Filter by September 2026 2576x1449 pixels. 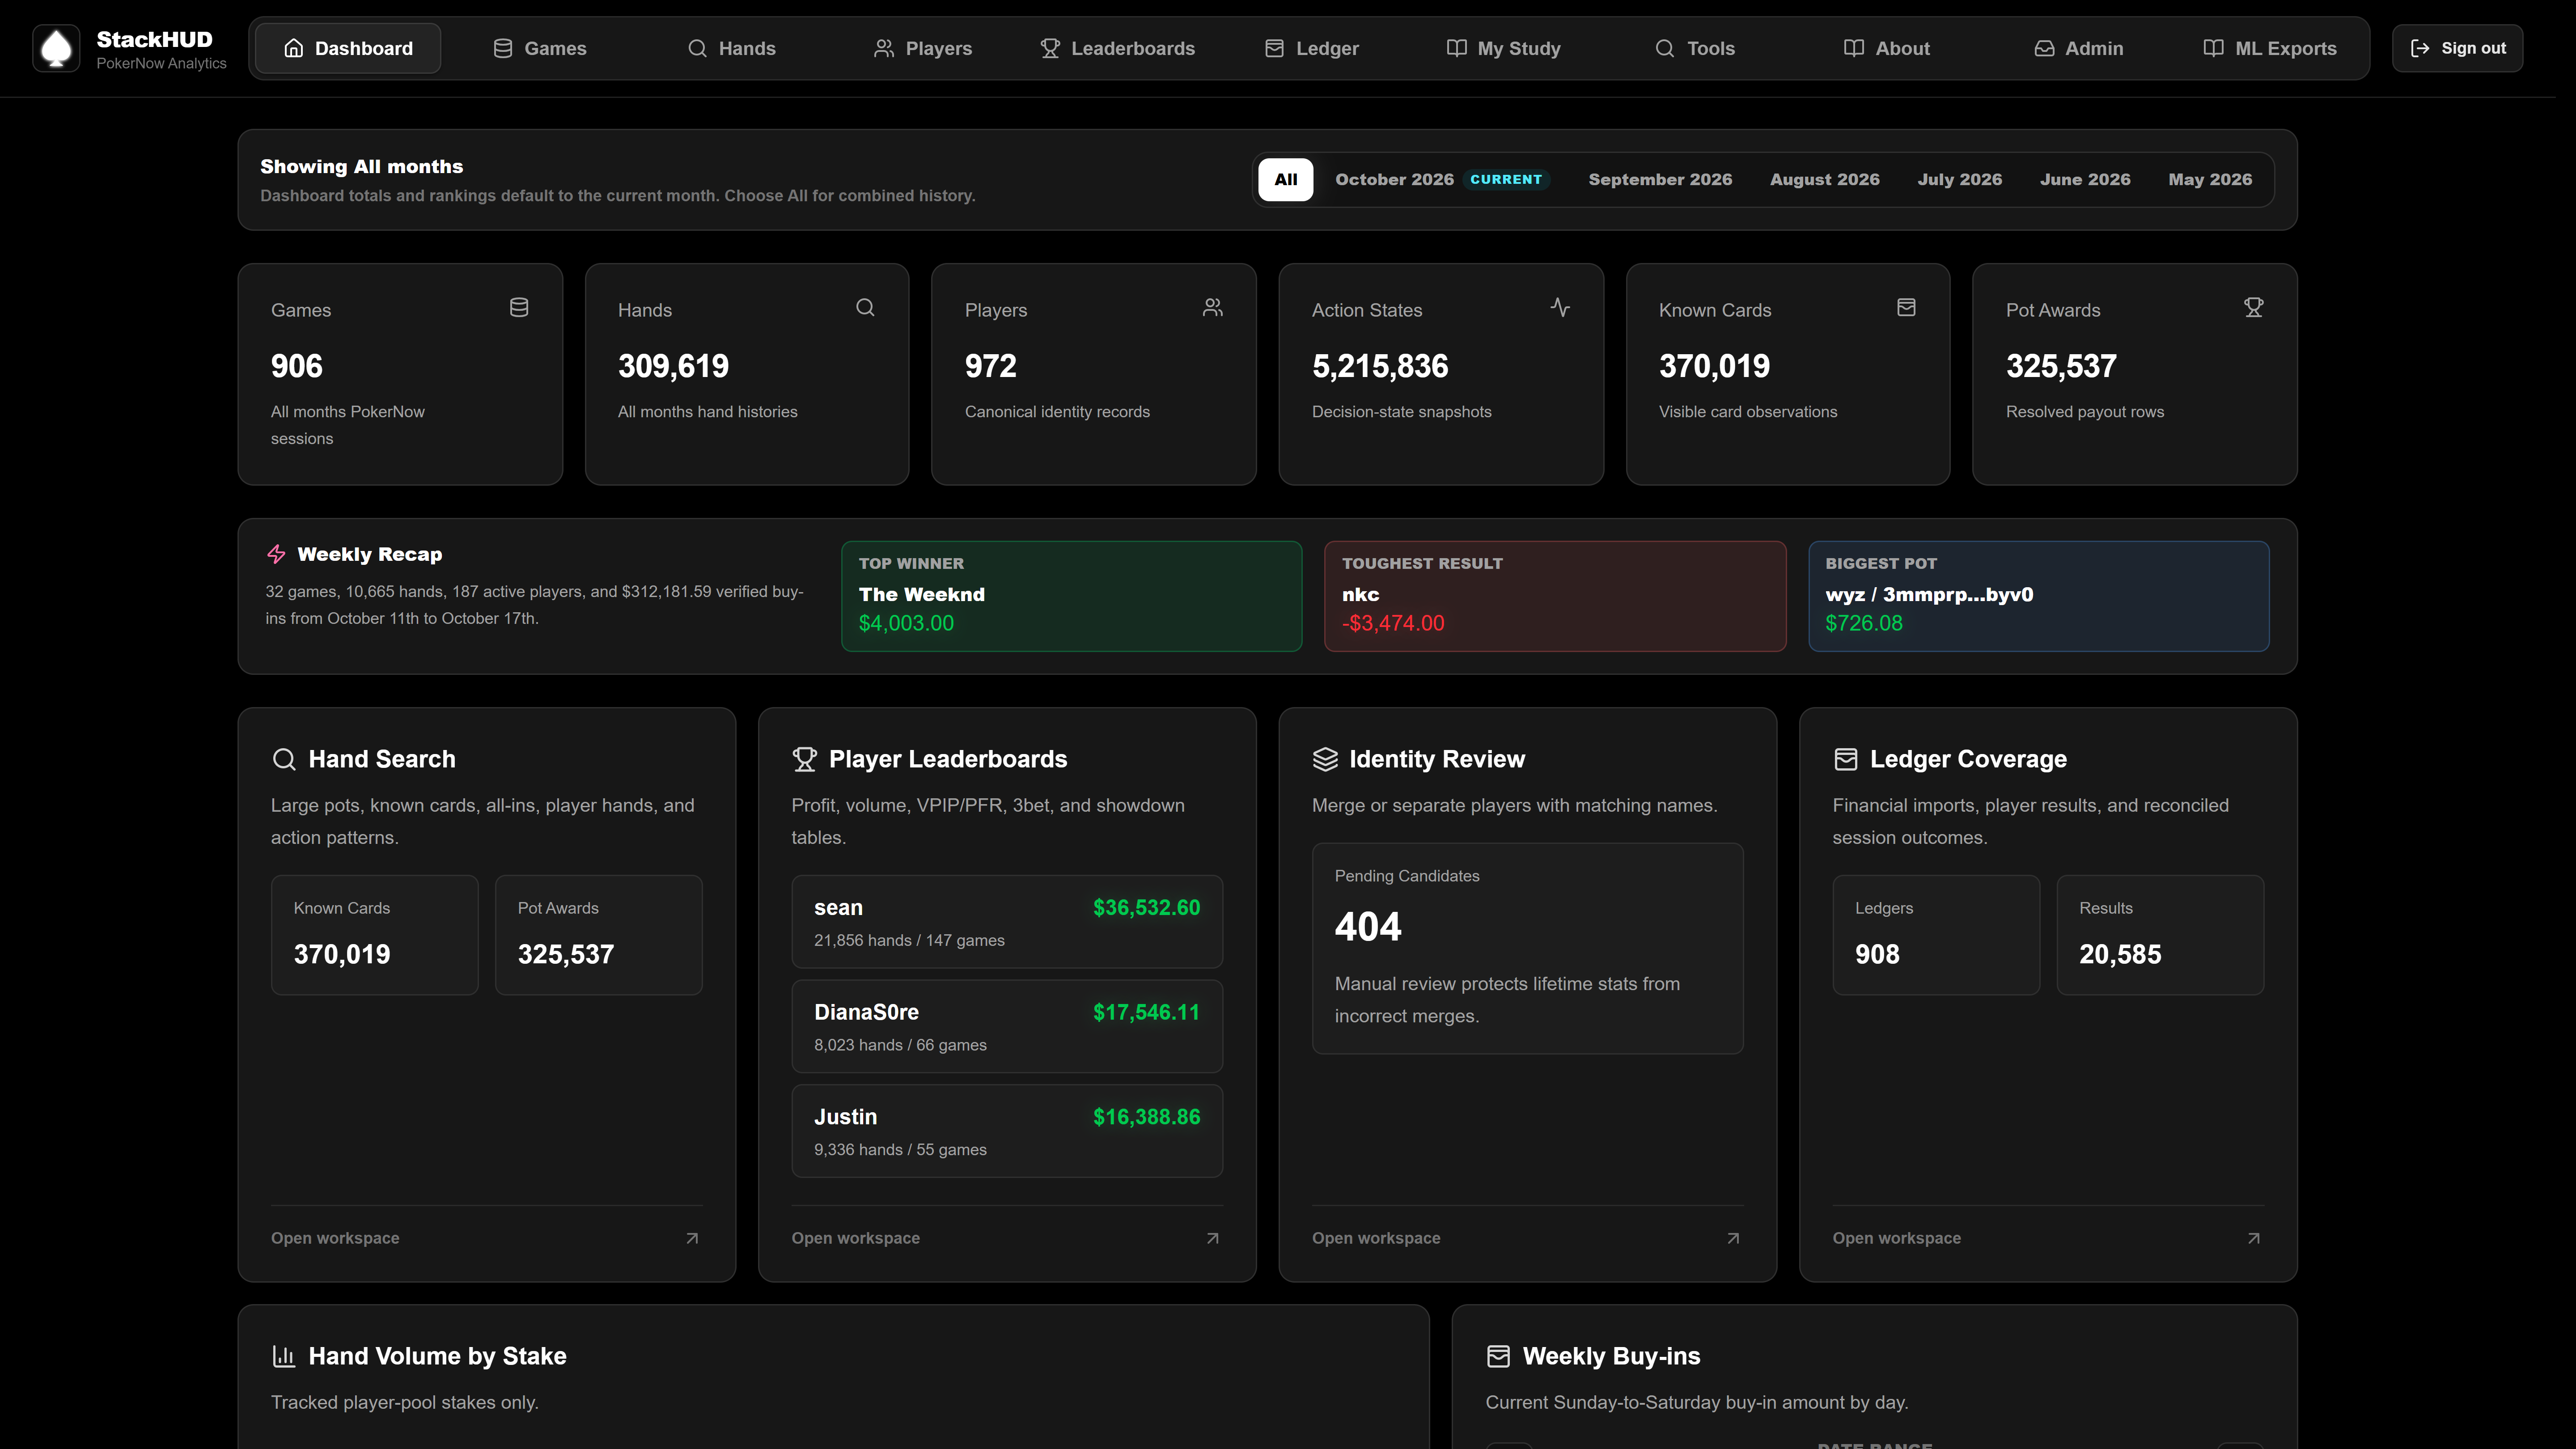coord(1660,180)
